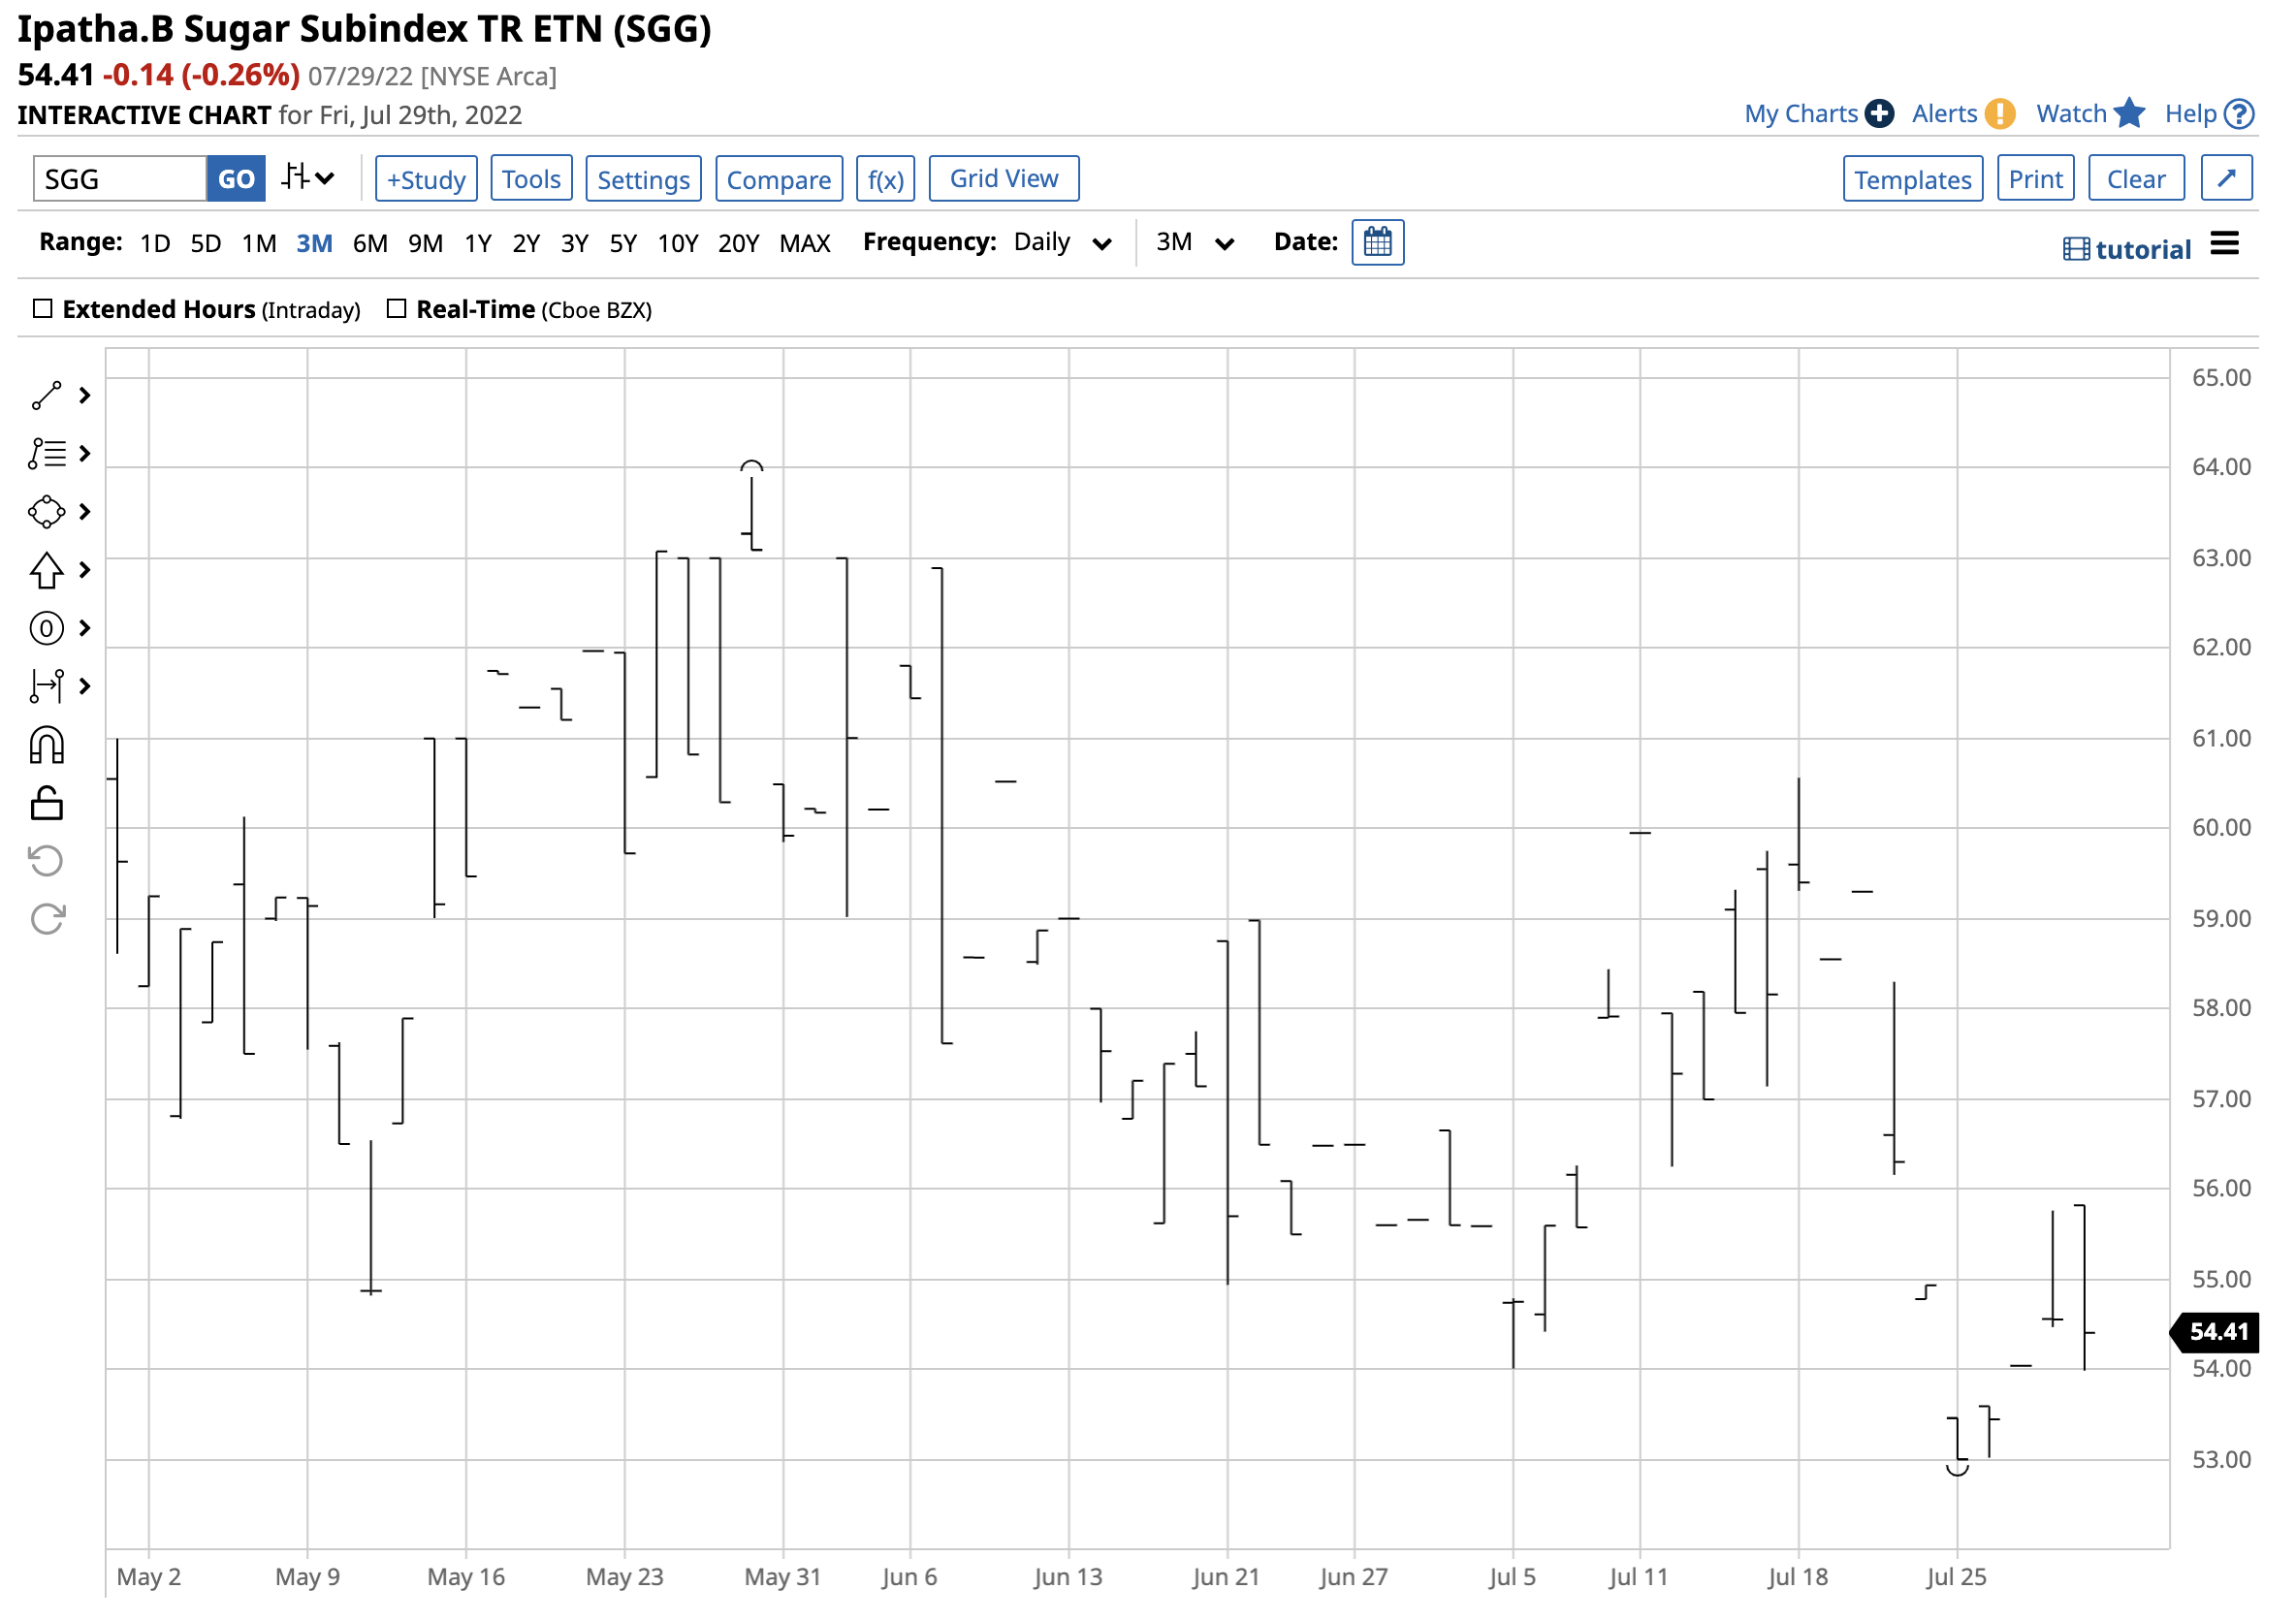Expand the measurement tool submenu chevron
This screenshot has height=1621, width=2296.
click(x=85, y=687)
